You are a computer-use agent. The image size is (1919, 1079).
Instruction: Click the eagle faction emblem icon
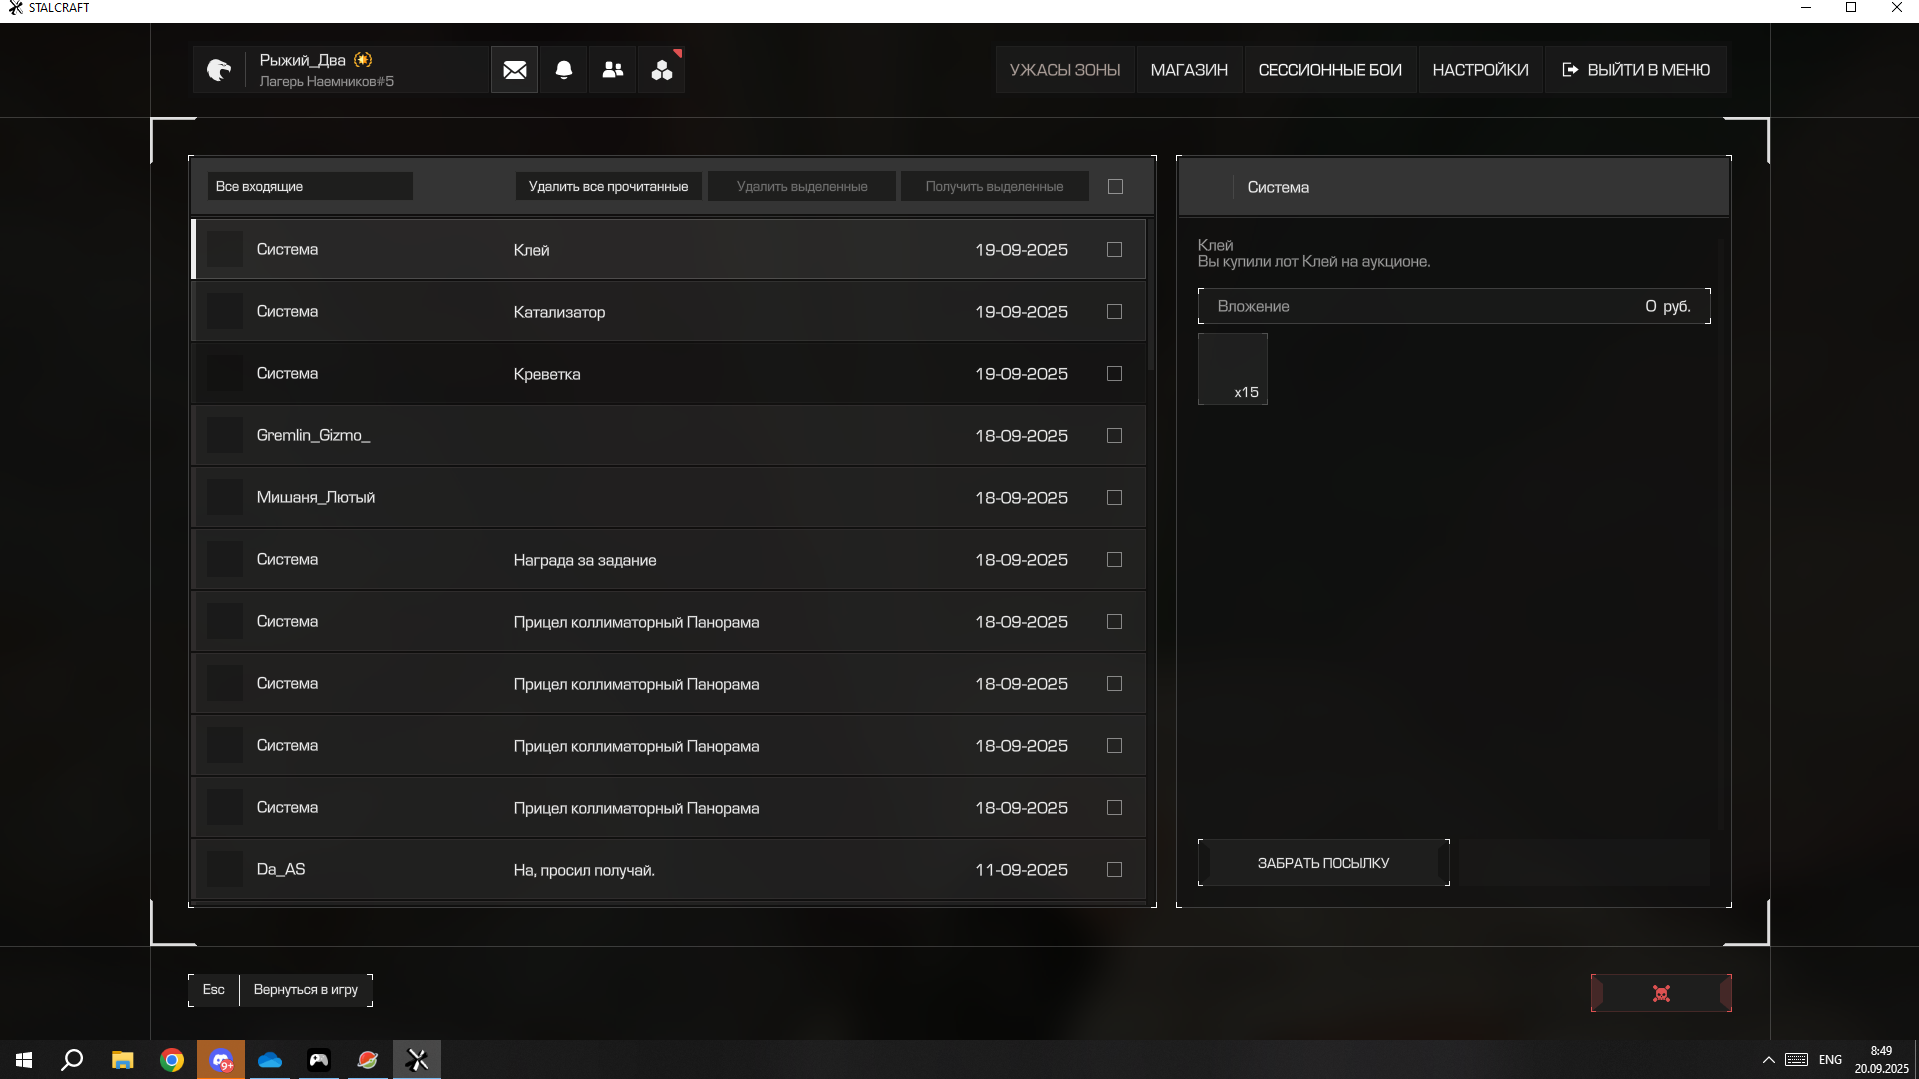coord(219,70)
